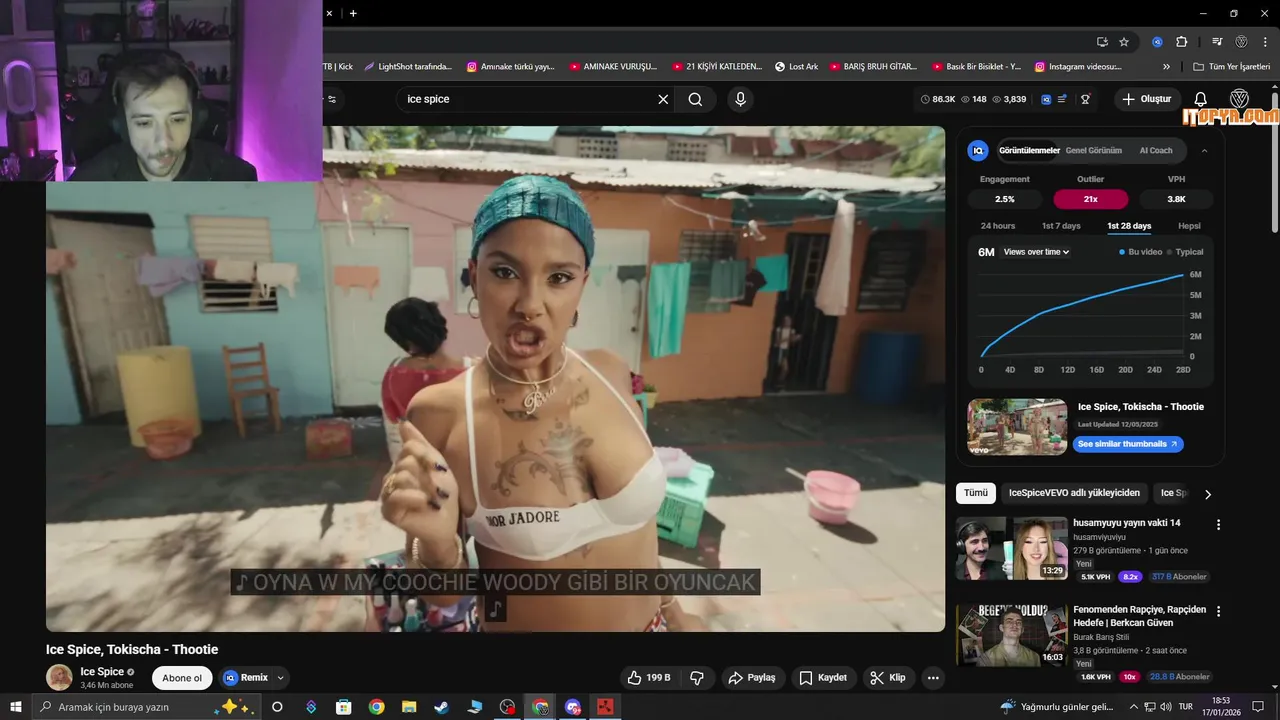Screen dimensions: 1280x720
Task: Switch to the Genel Görünüm tab
Action: click(1093, 151)
